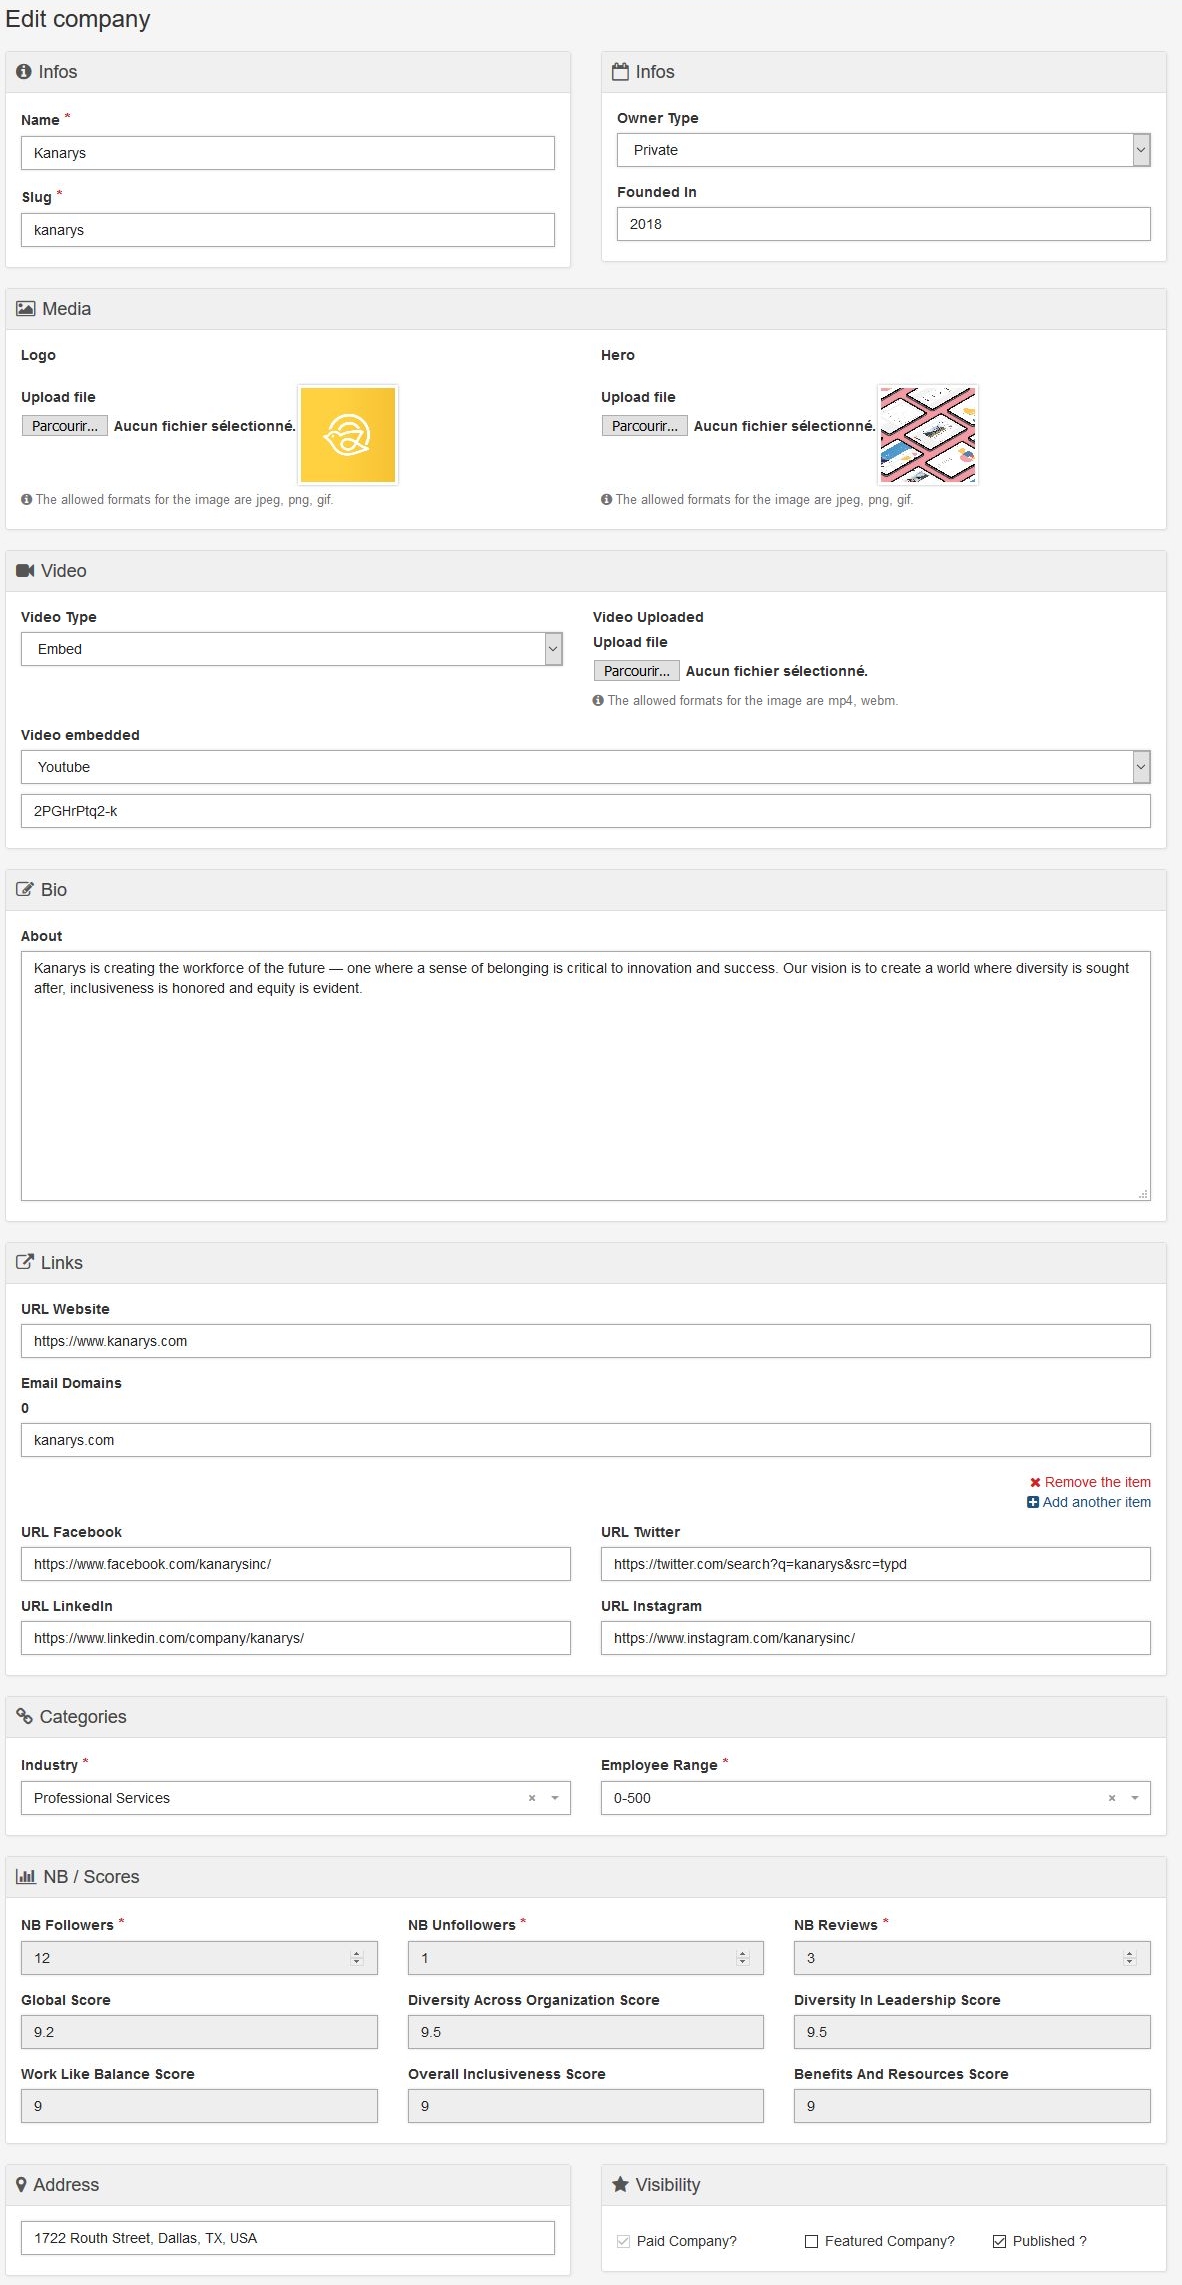
Task: Click Remove the item link
Action: coord(1090,1482)
